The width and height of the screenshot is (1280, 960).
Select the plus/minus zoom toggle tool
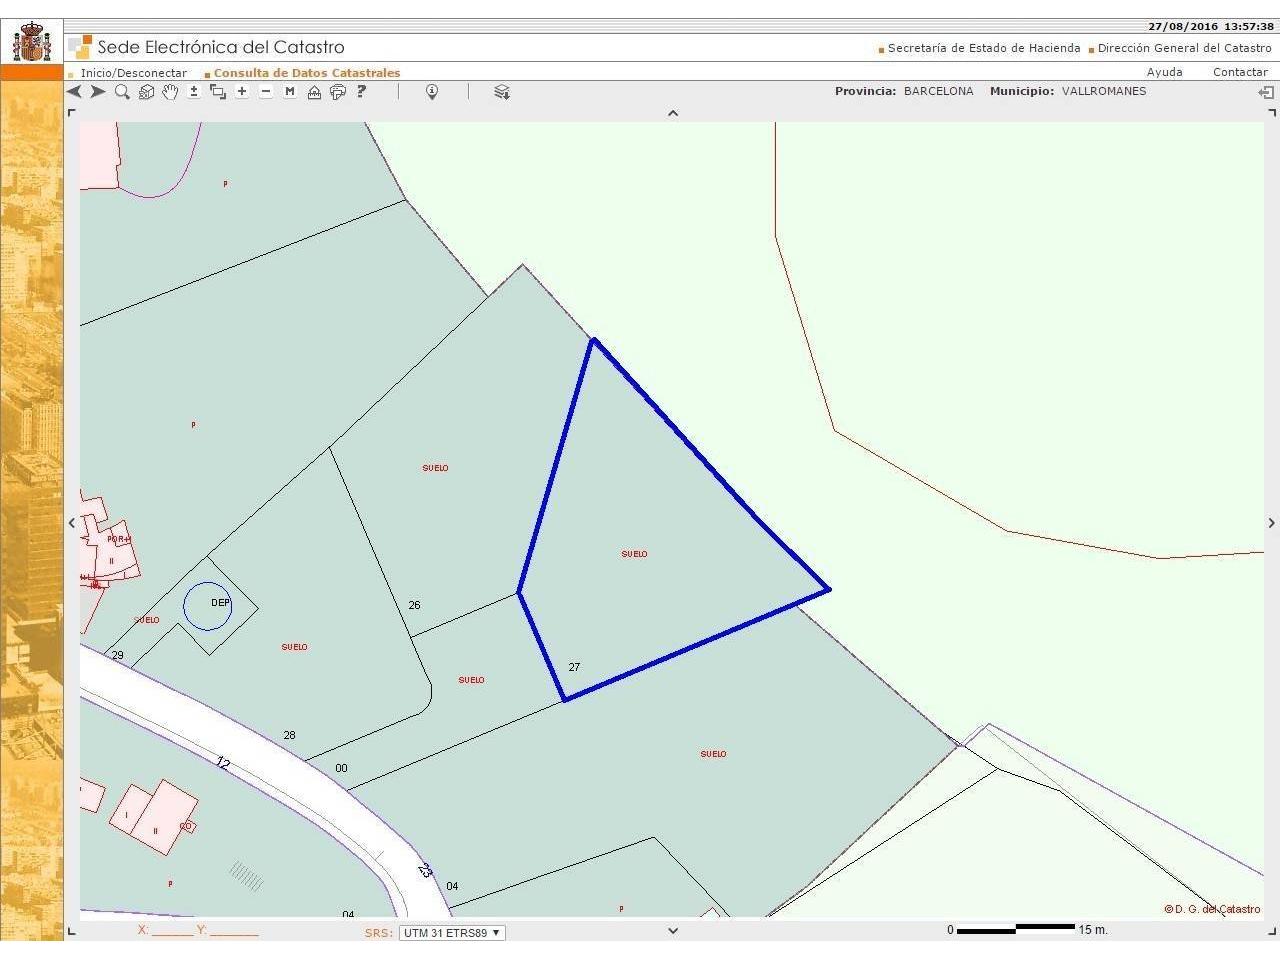click(x=194, y=92)
